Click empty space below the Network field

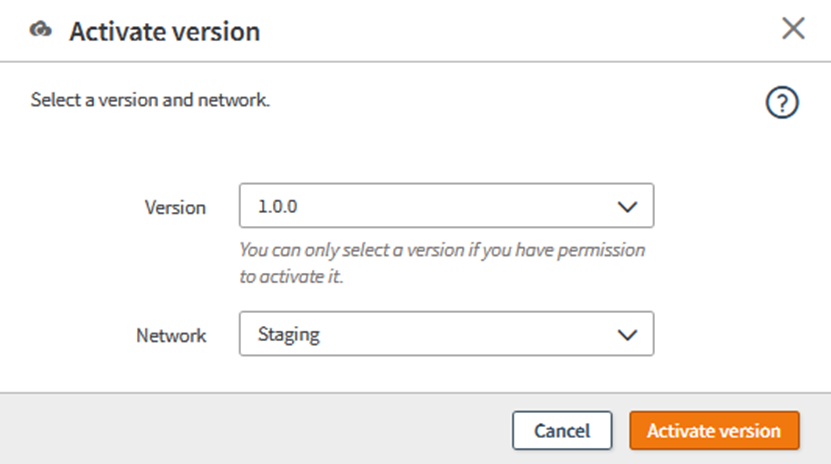click(446, 375)
